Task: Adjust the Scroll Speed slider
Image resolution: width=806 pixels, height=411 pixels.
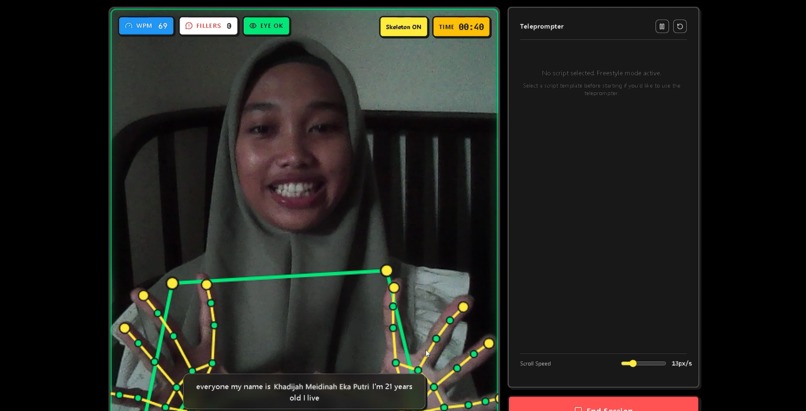Action: [x=643, y=363]
